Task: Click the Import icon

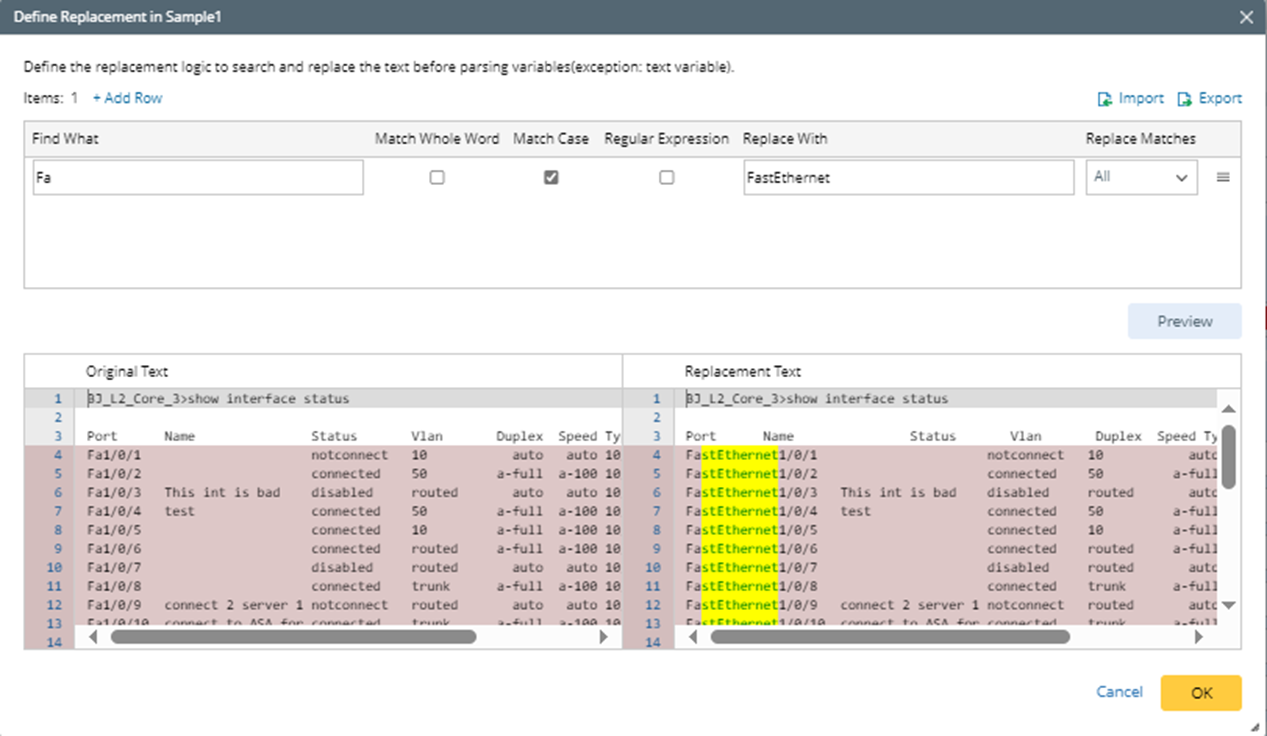Action: (x=1105, y=99)
